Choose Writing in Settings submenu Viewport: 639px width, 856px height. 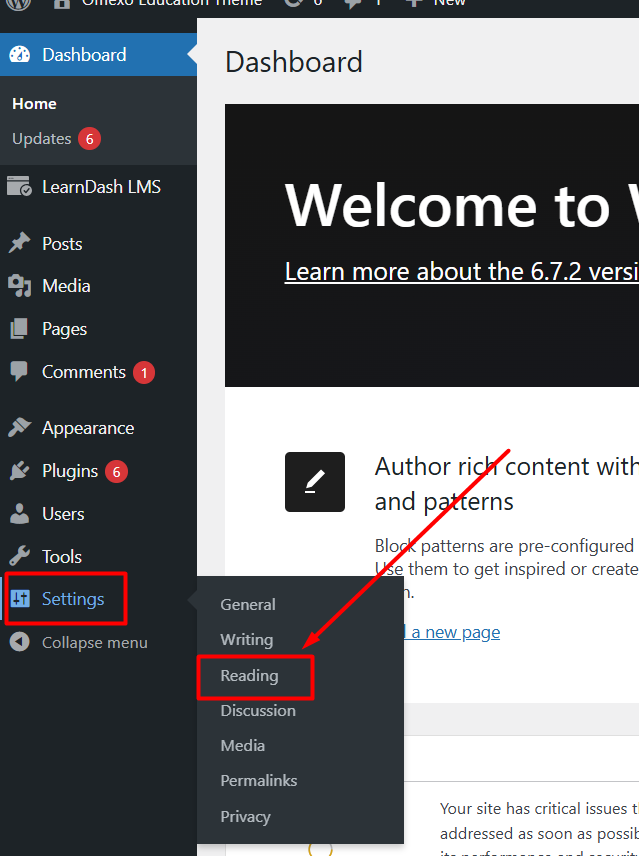coord(247,639)
